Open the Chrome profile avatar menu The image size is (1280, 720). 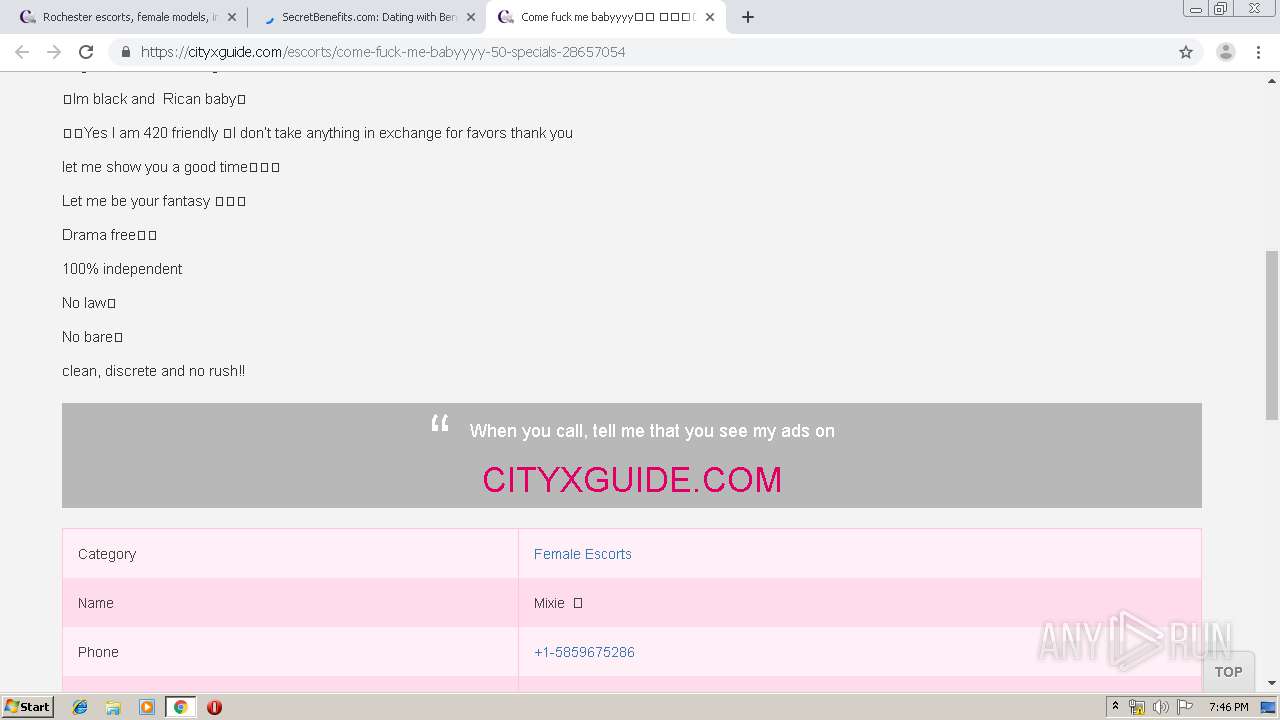(x=1225, y=52)
